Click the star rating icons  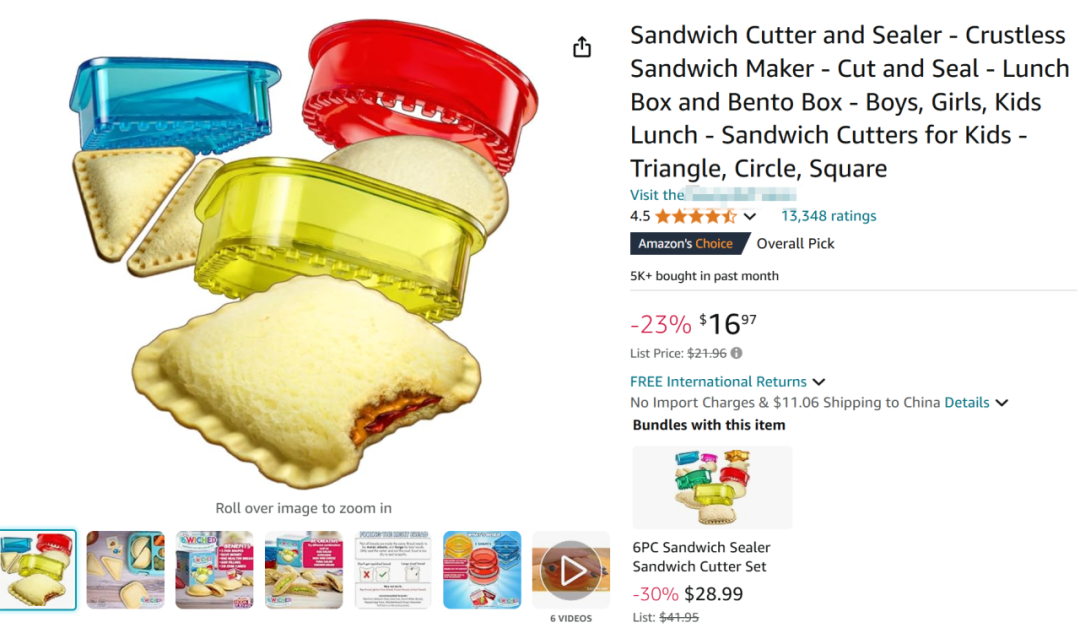pos(696,216)
